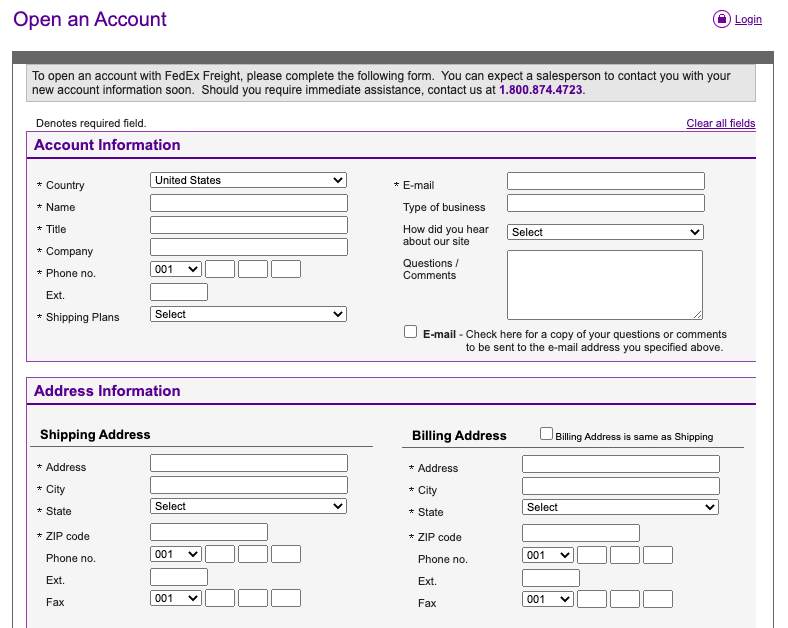Click the Billing City field

pyautogui.click(x=621, y=486)
